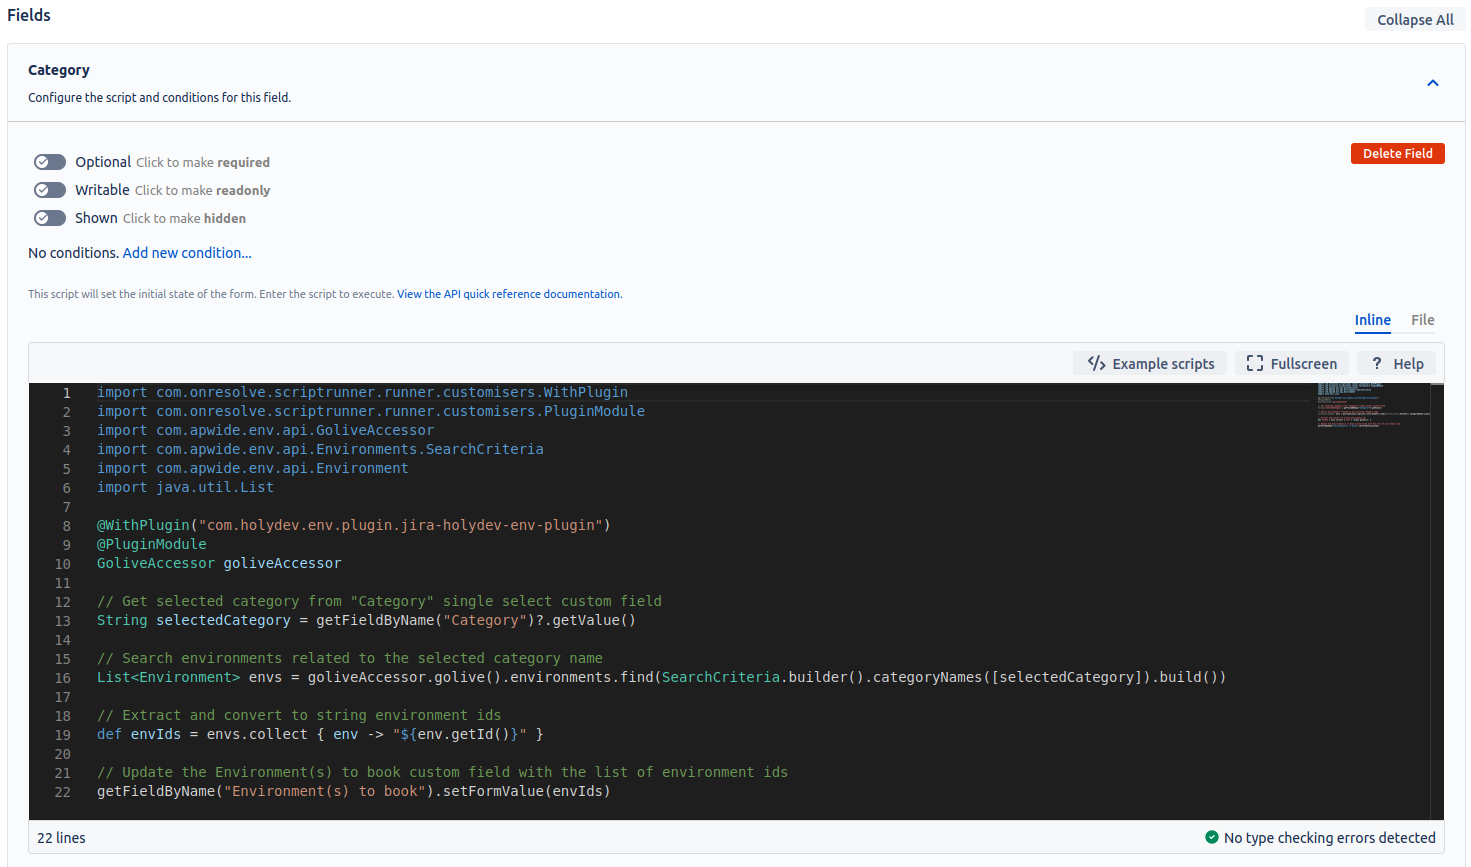Click the code minimap preview

(x=1370, y=405)
